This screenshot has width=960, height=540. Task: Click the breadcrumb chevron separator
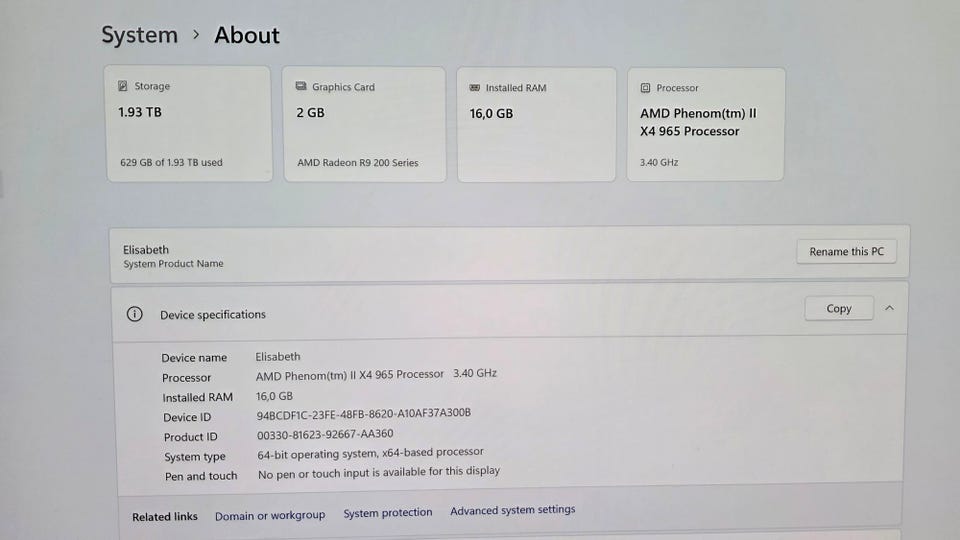(196, 35)
